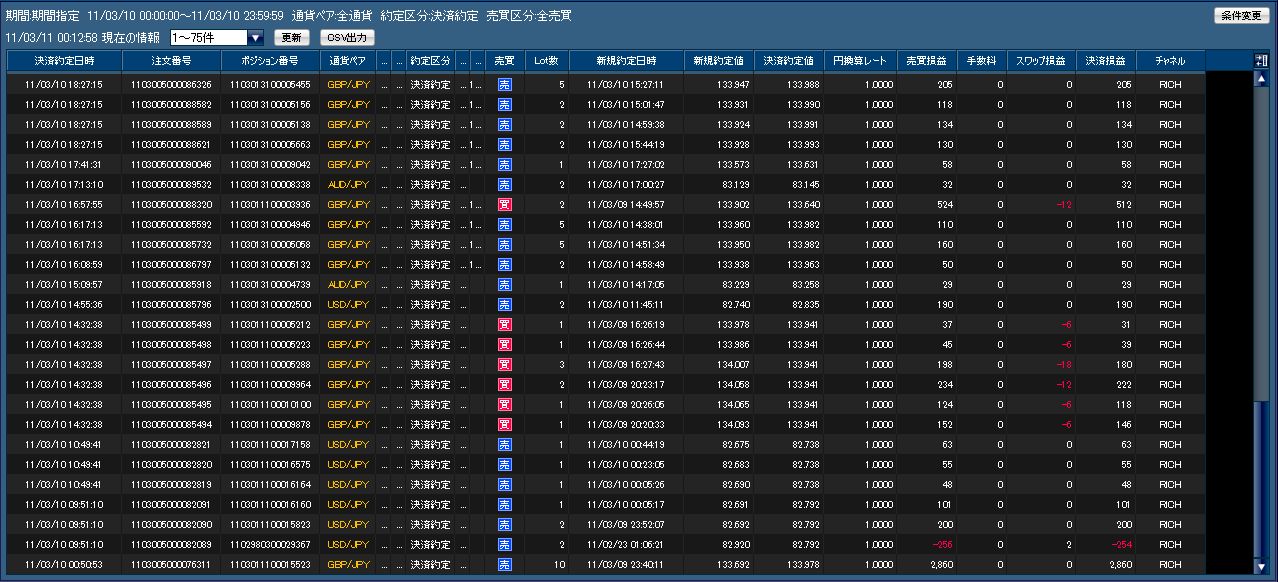Sort by ポジション番号 column header
Screen dimensions: 1278x582
coord(270,61)
